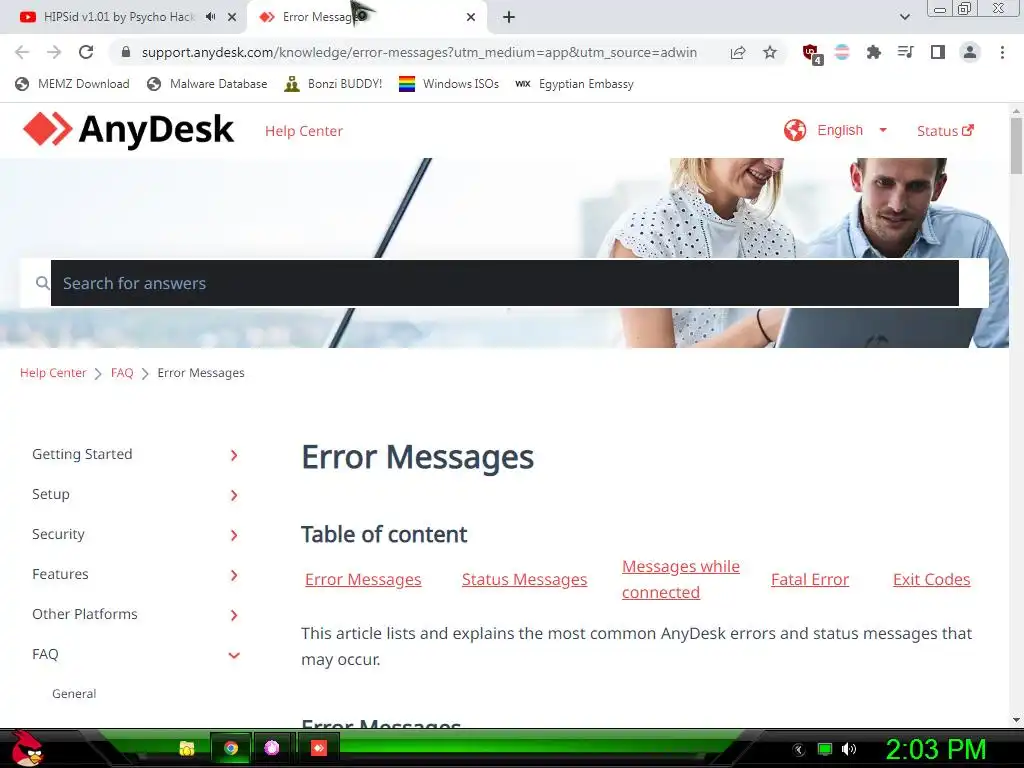This screenshot has width=1024, height=768.
Task: Open the MEMZ Download bookmark
Action: click(x=72, y=84)
